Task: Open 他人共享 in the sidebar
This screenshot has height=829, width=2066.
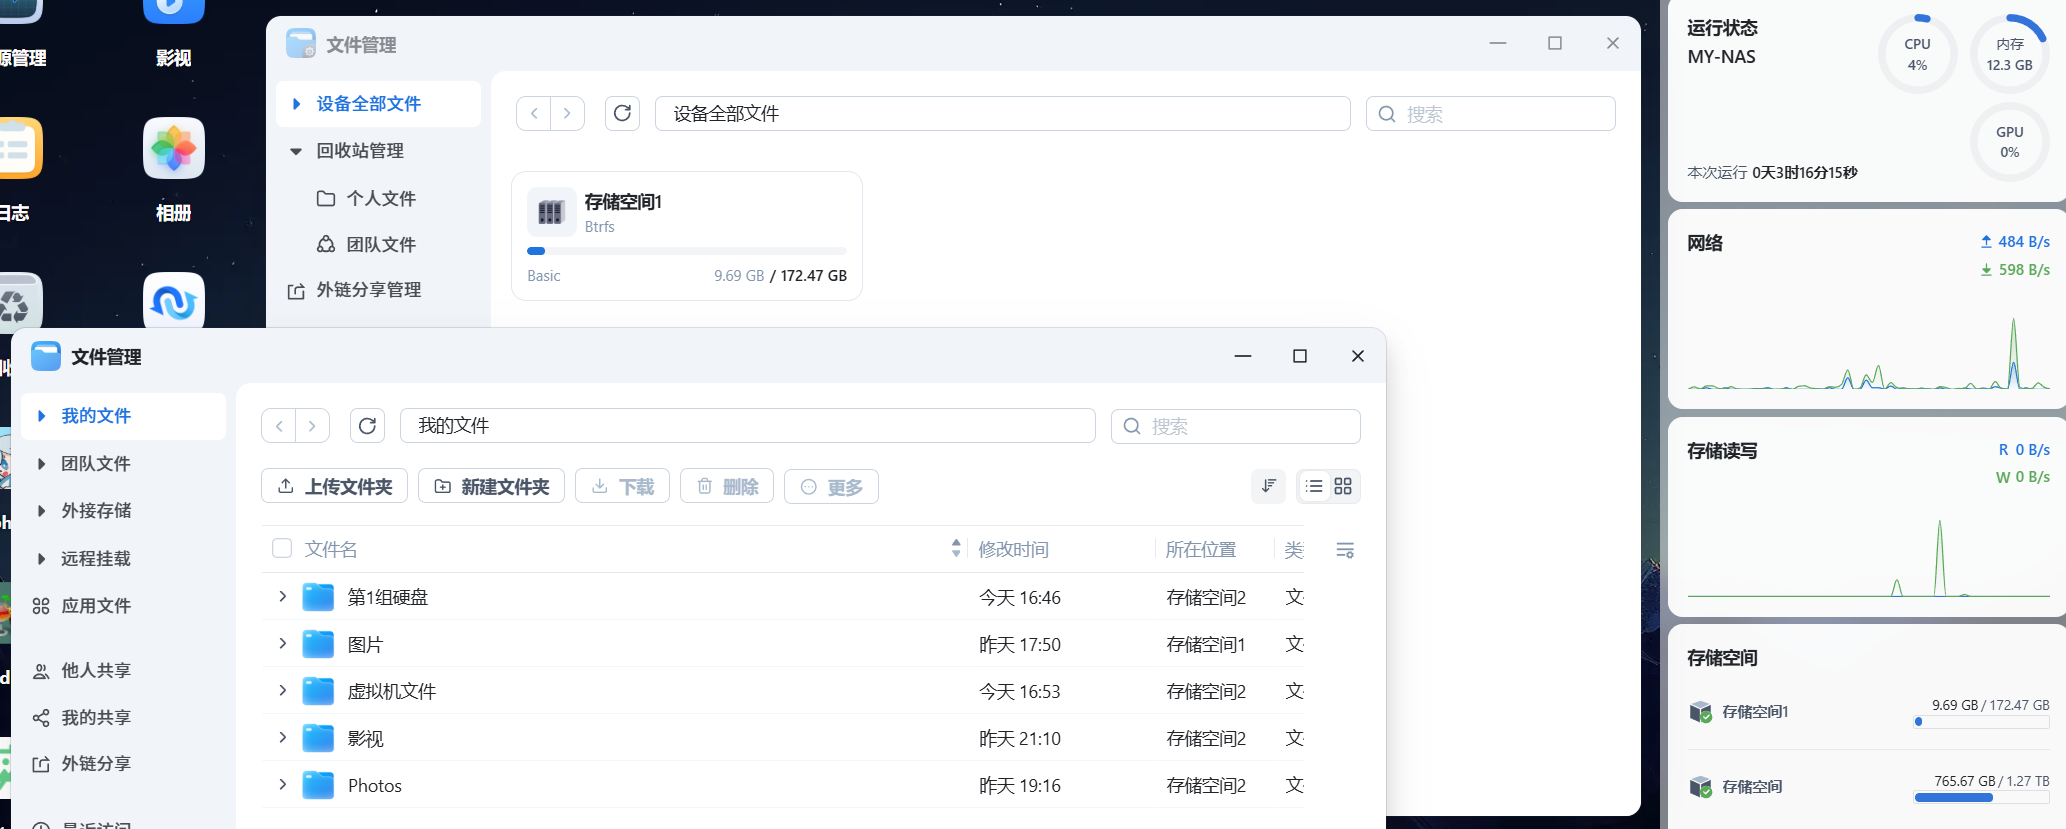Action: pos(96,671)
